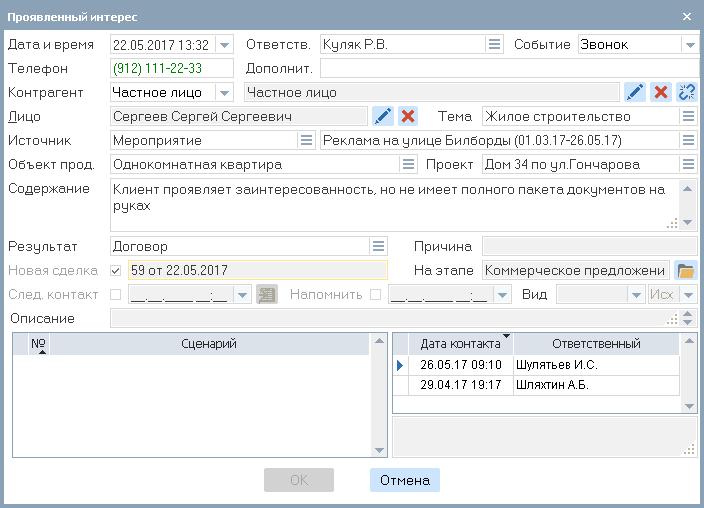Click the Ответственный column header
This screenshot has width=704, height=508.
point(596,343)
